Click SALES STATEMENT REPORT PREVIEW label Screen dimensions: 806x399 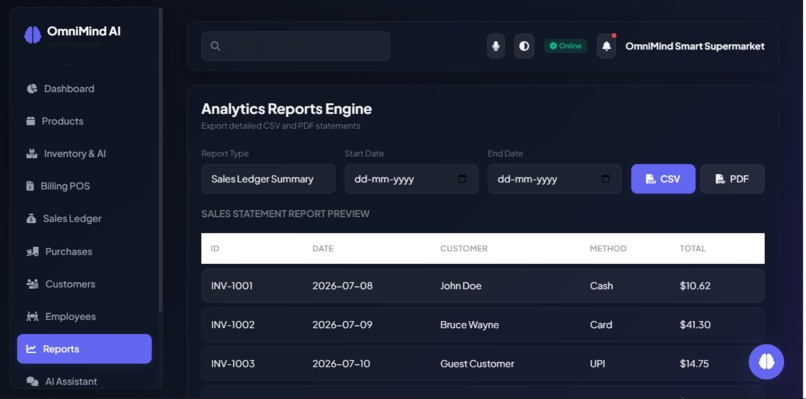285,213
